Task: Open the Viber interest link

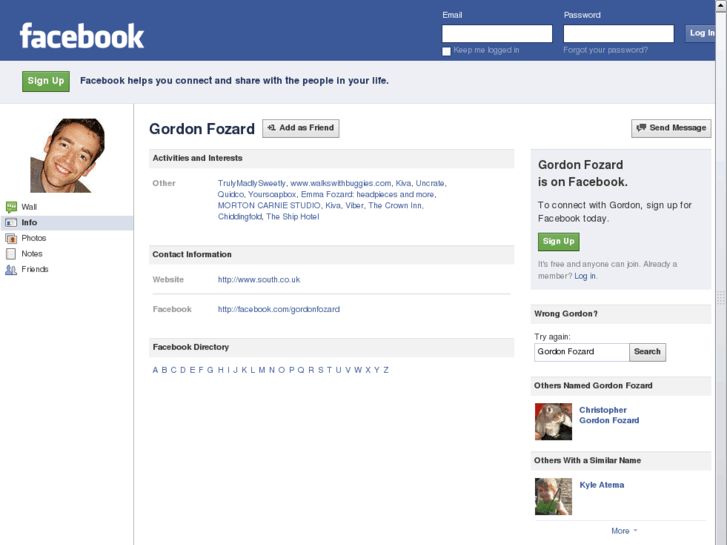Action: 355,205
